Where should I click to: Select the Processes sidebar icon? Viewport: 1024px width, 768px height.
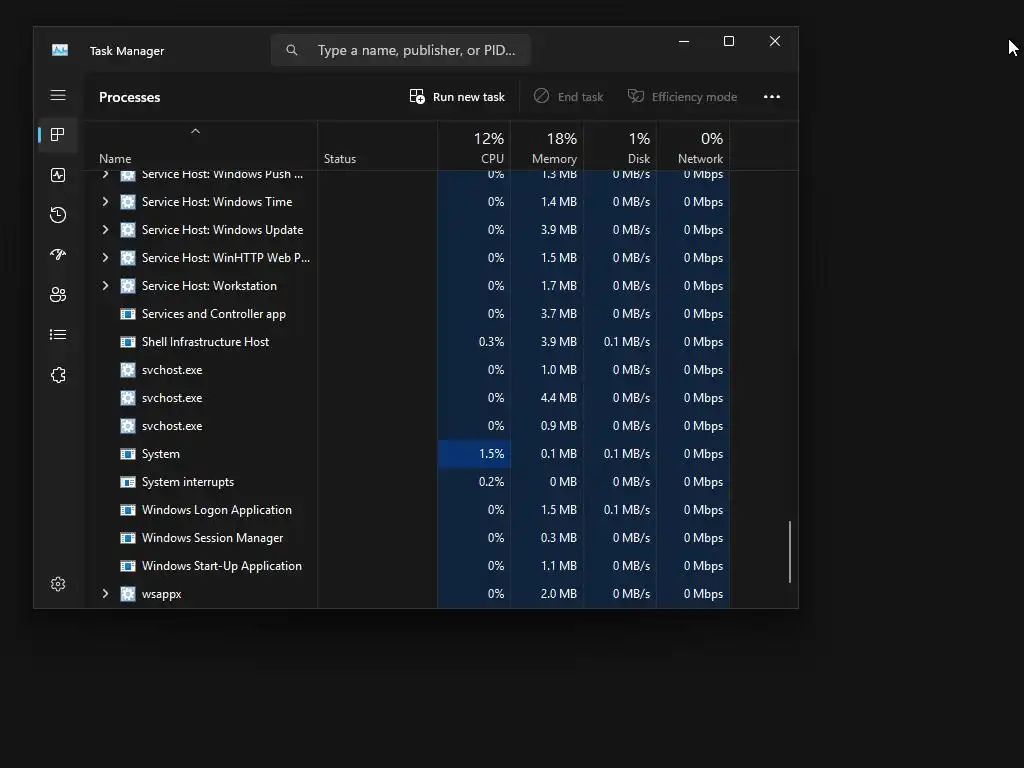pyautogui.click(x=58, y=135)
